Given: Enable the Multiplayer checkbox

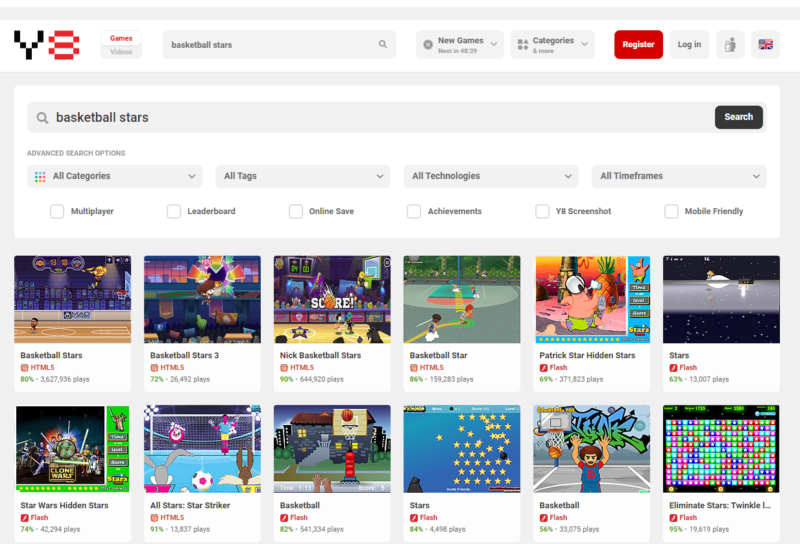Looking at the screenshot, I should [57, 211].
